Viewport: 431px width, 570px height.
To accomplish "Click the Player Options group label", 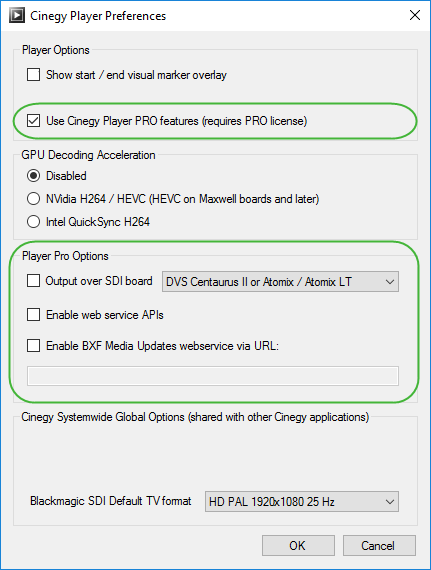I will tap(56, 50).
